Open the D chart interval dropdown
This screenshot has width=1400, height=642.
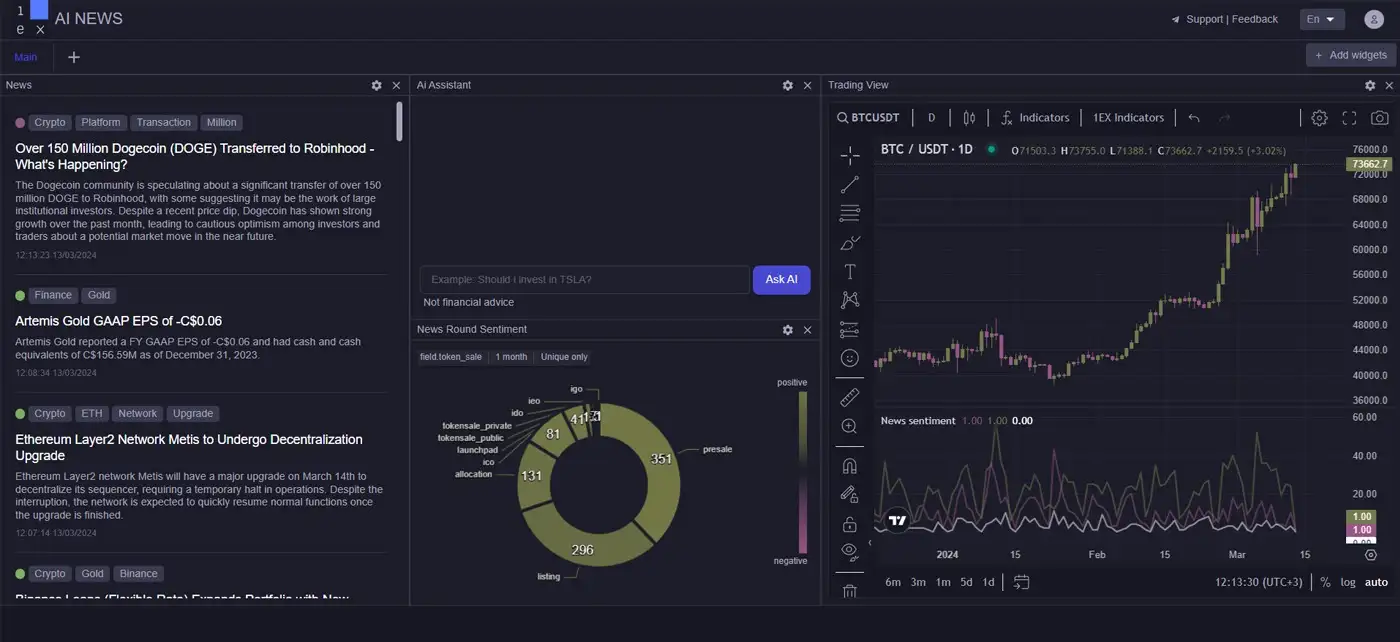[x=931, y=118]
